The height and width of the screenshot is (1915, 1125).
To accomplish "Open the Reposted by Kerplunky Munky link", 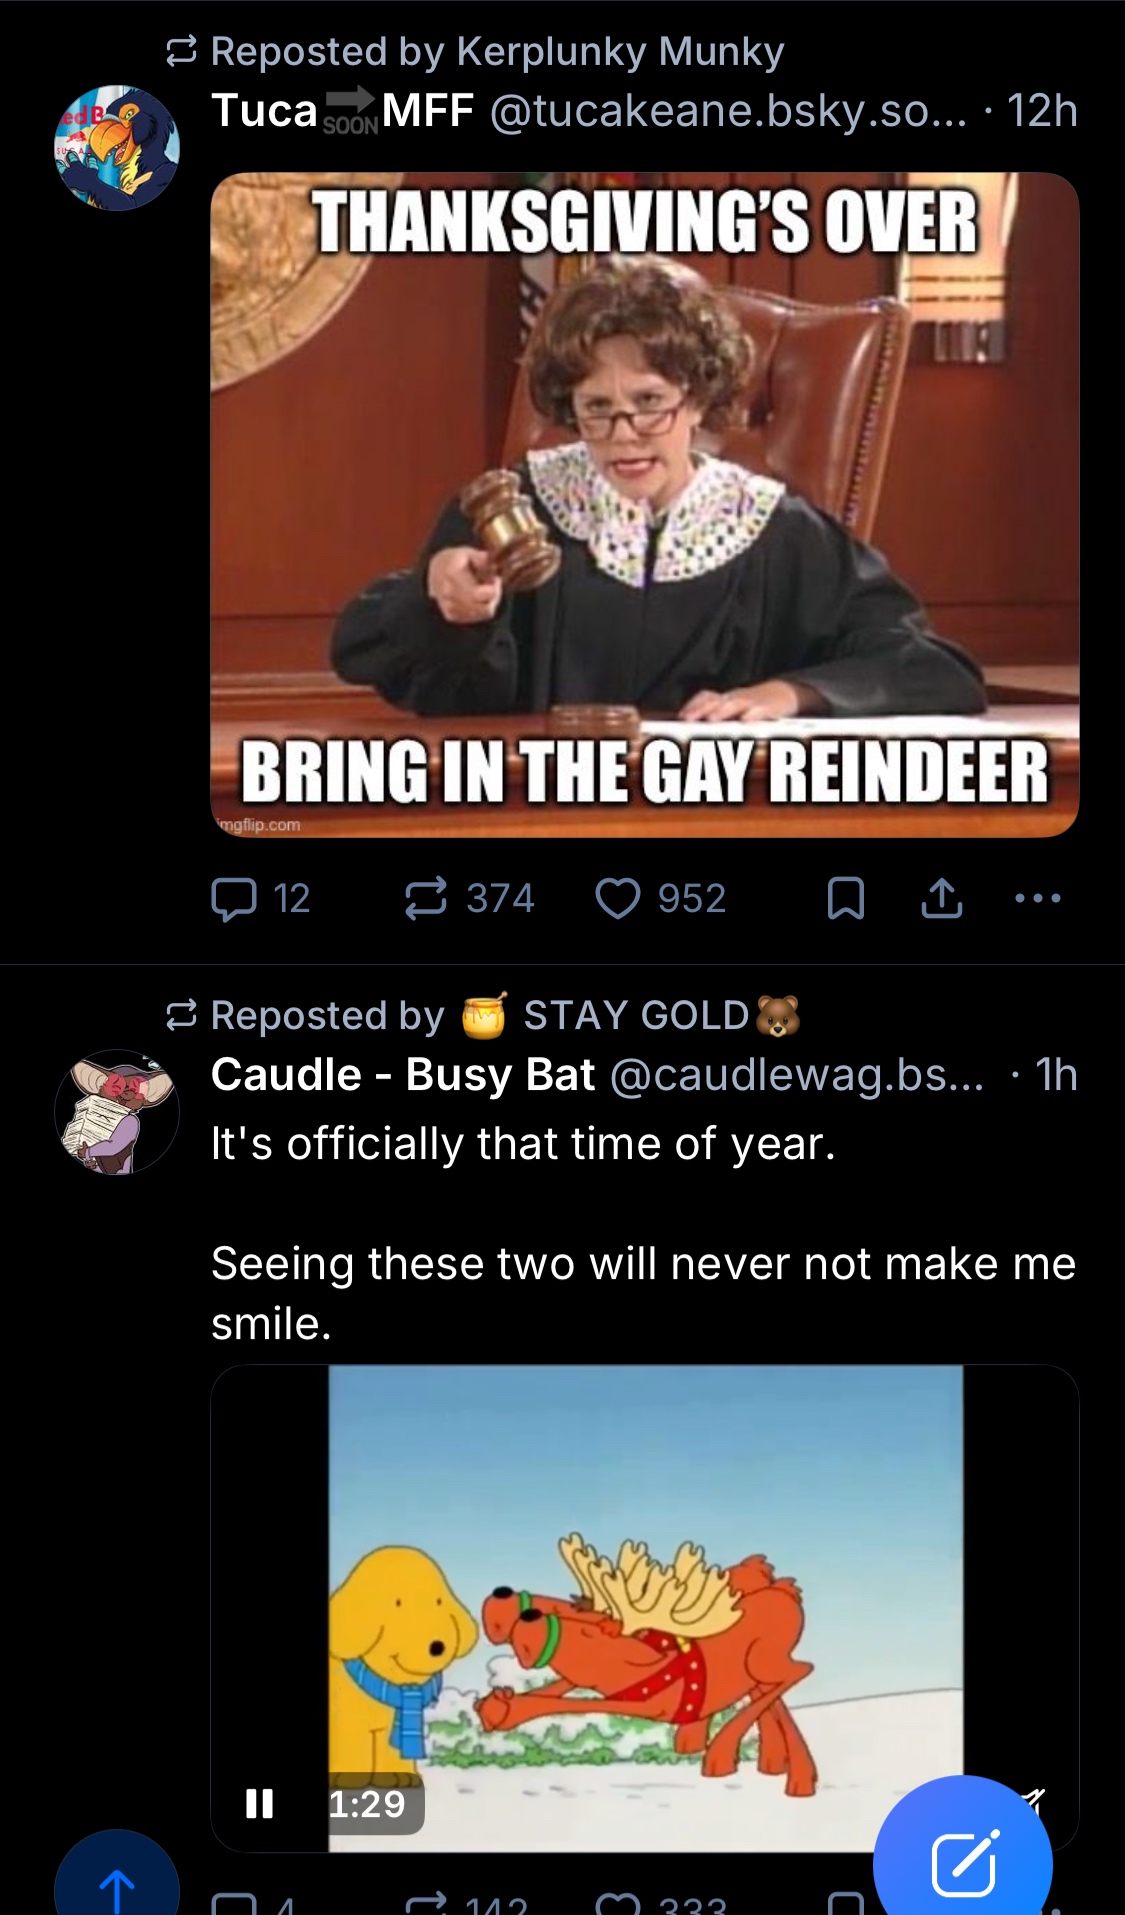I will click(x=497, y=51).
